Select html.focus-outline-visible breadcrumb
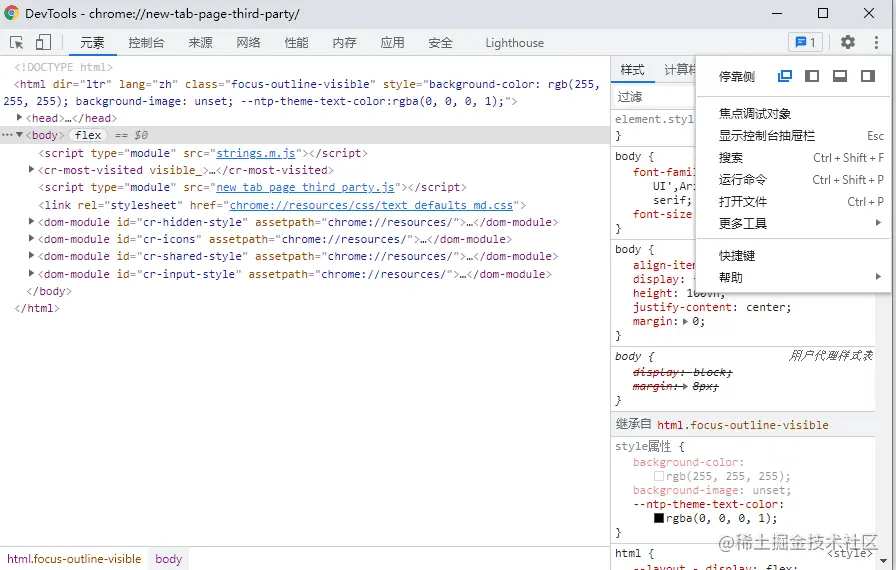 click(x=74, y=559)
